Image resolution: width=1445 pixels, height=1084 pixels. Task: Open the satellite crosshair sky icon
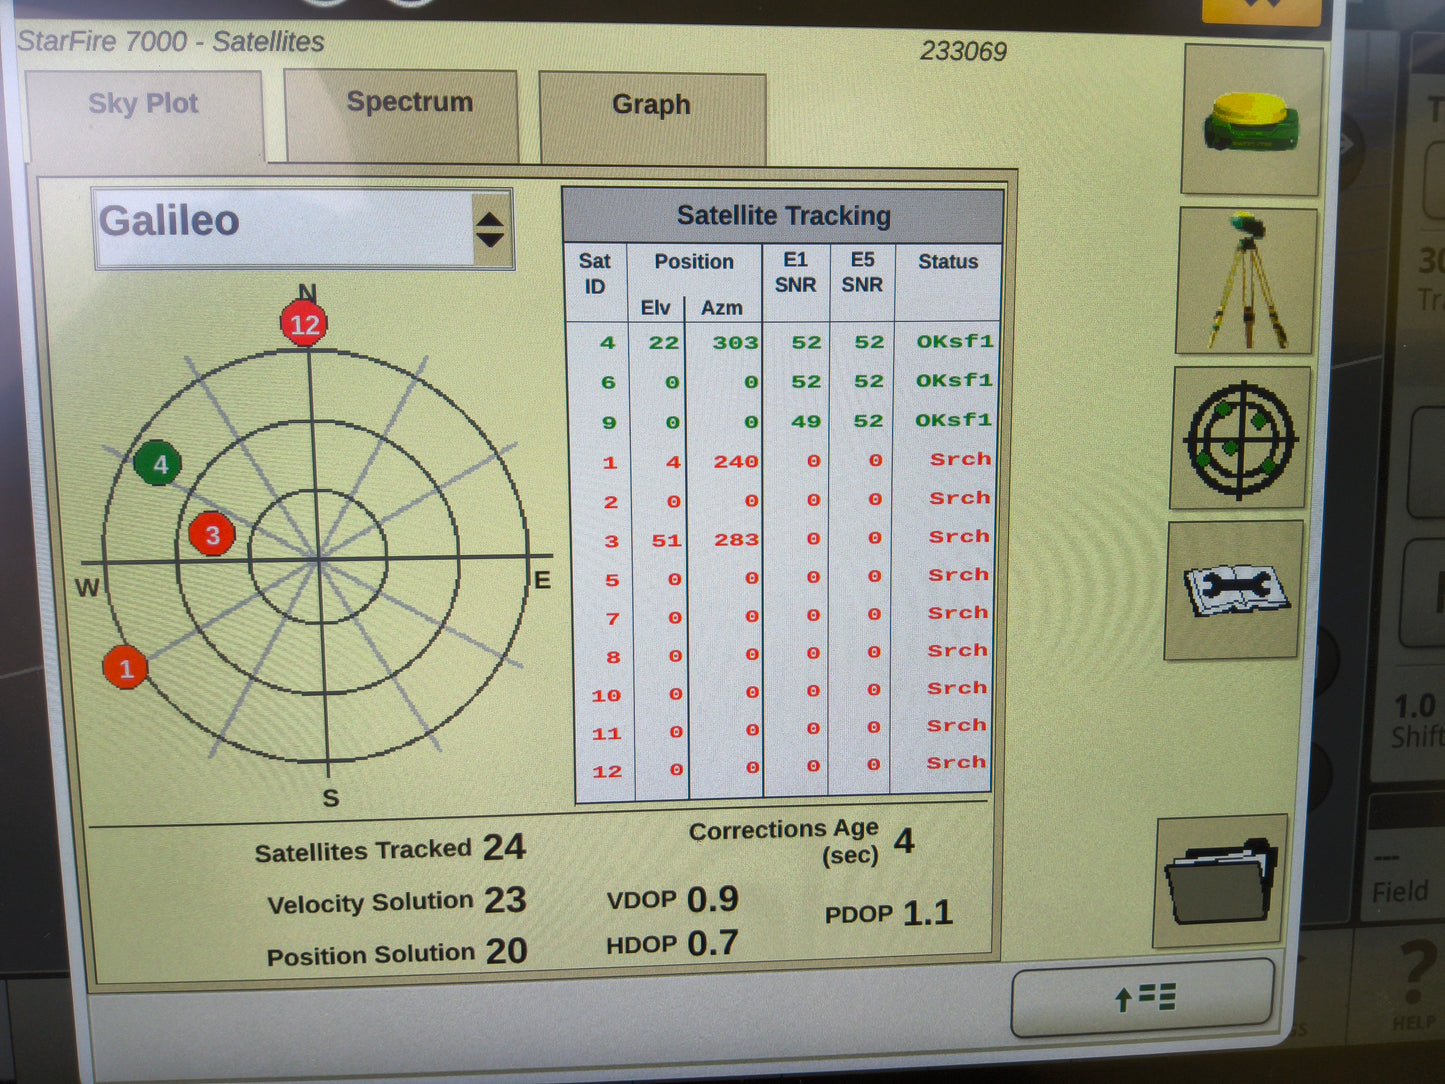click(x=1240, y=439)
